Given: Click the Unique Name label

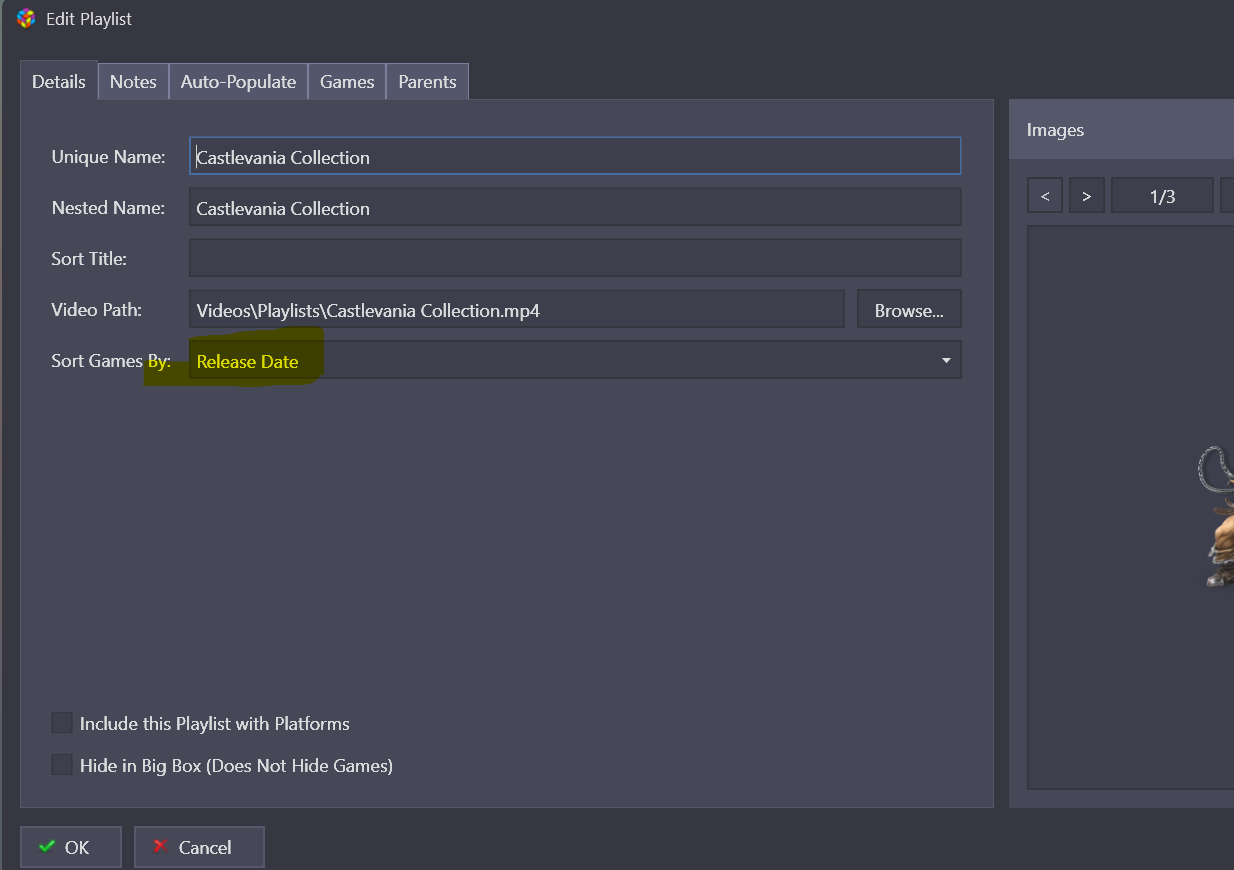Looking at the screenshot, I should click(108, 156).
